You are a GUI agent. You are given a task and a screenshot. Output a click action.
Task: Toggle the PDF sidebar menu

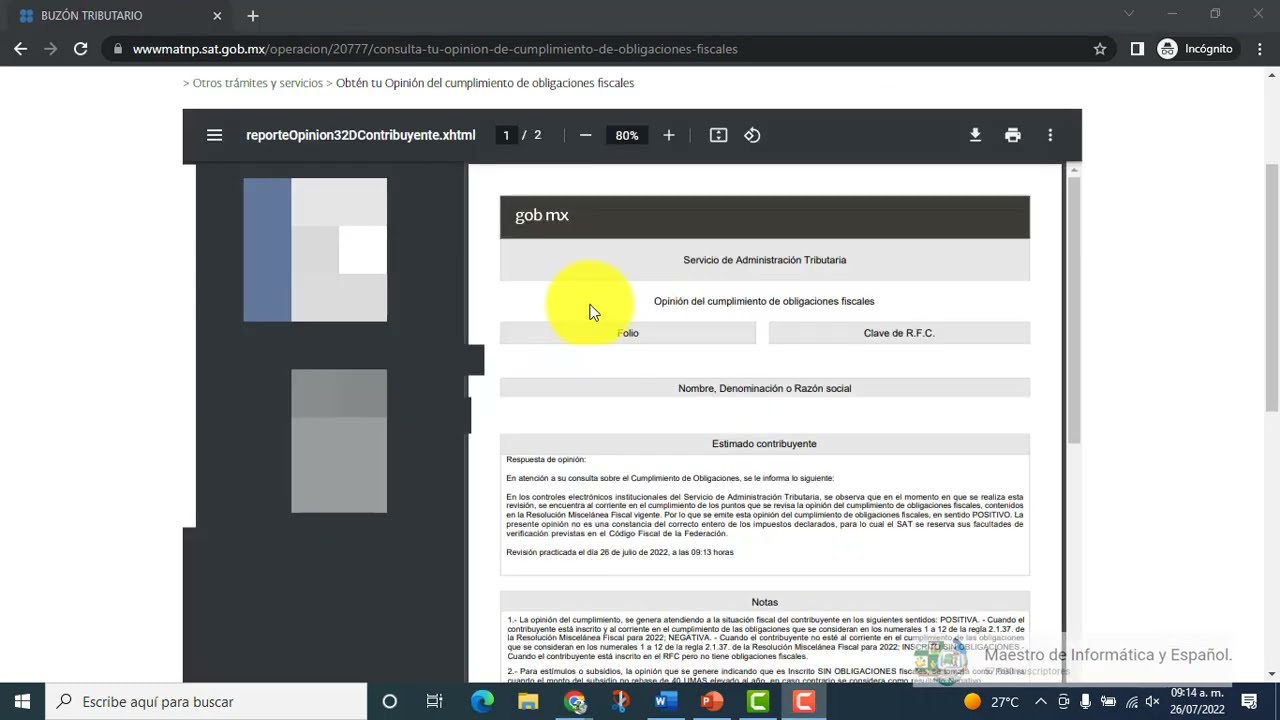coord(214,135)
